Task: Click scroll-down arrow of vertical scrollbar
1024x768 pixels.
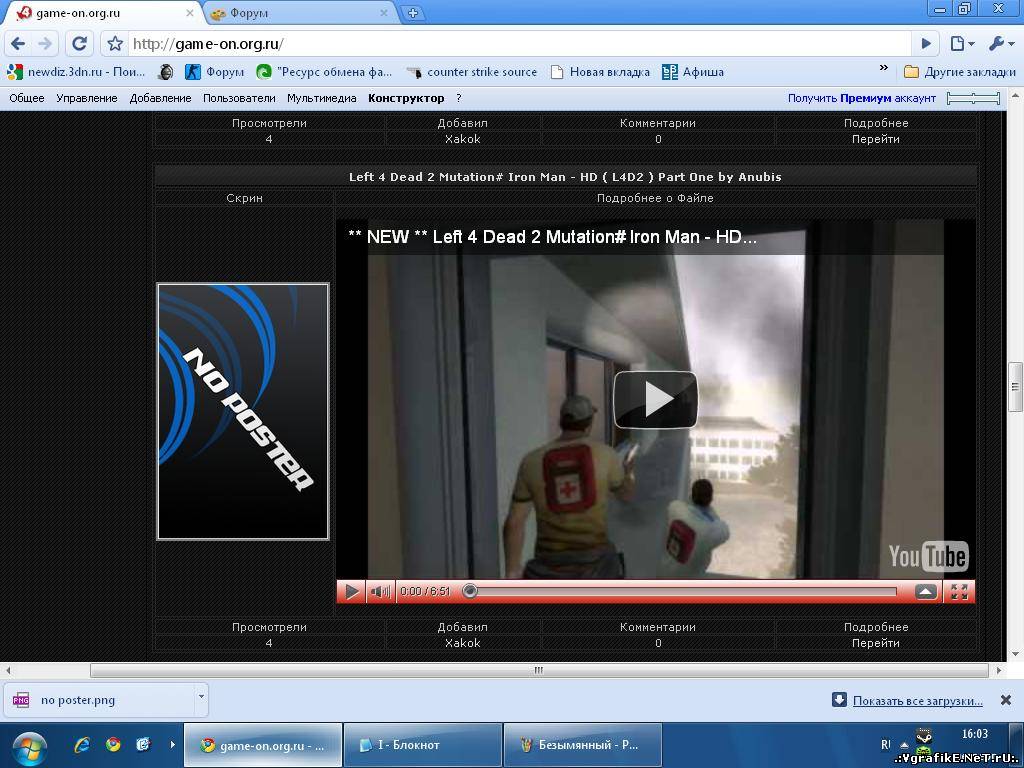Action: 1015,654
